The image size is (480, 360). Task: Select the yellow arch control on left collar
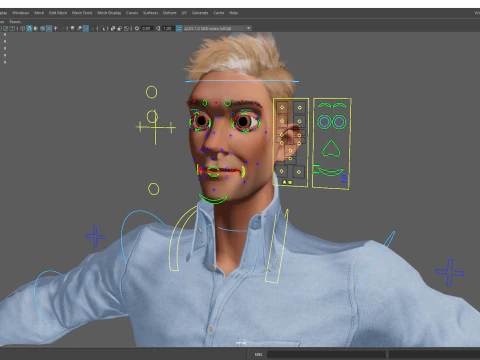pos(182,239)
